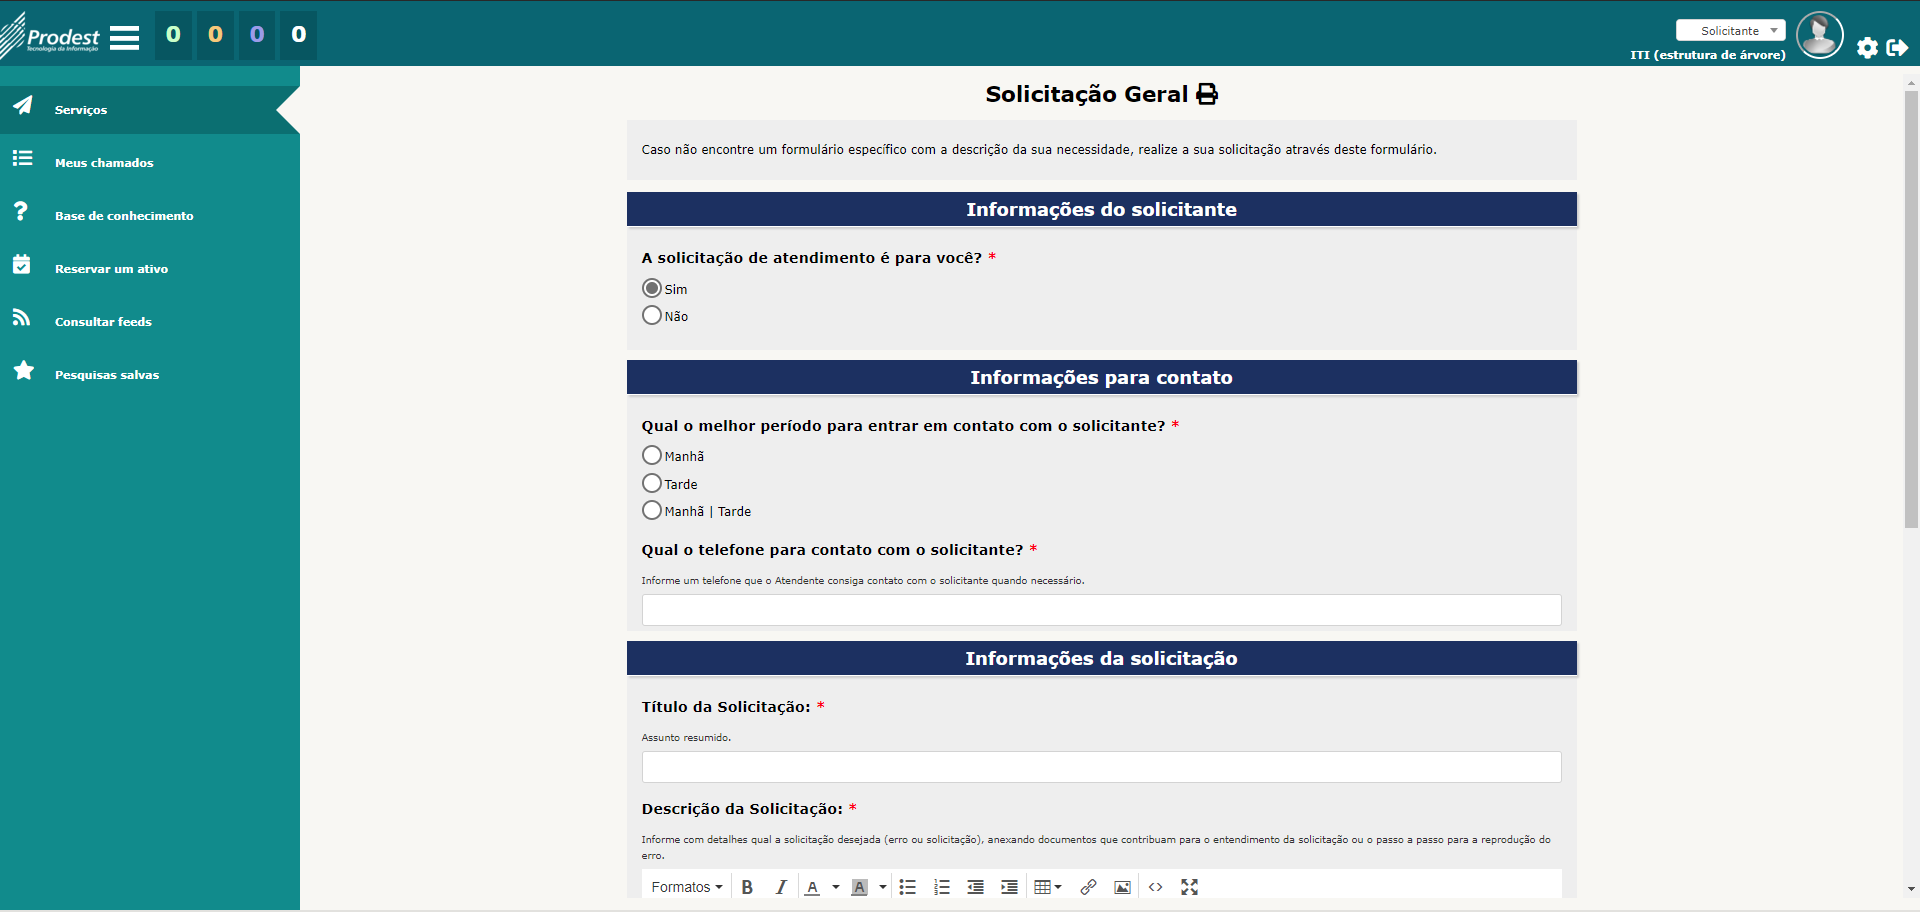
Task: Insert a link using the chain icon
Action: pyautogui.click(x=1088, y=887)
